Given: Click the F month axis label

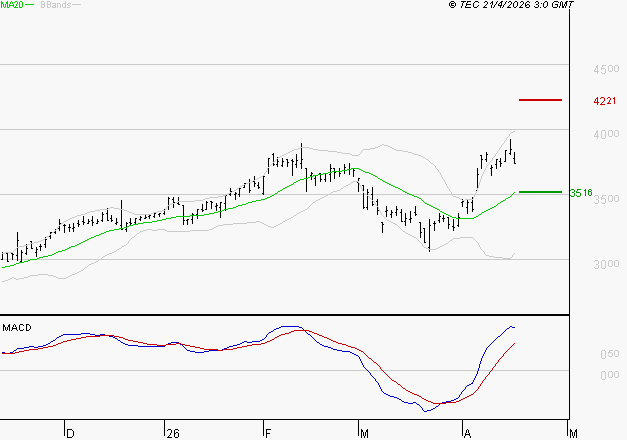Looking at the screenshot, I should 268,434.
